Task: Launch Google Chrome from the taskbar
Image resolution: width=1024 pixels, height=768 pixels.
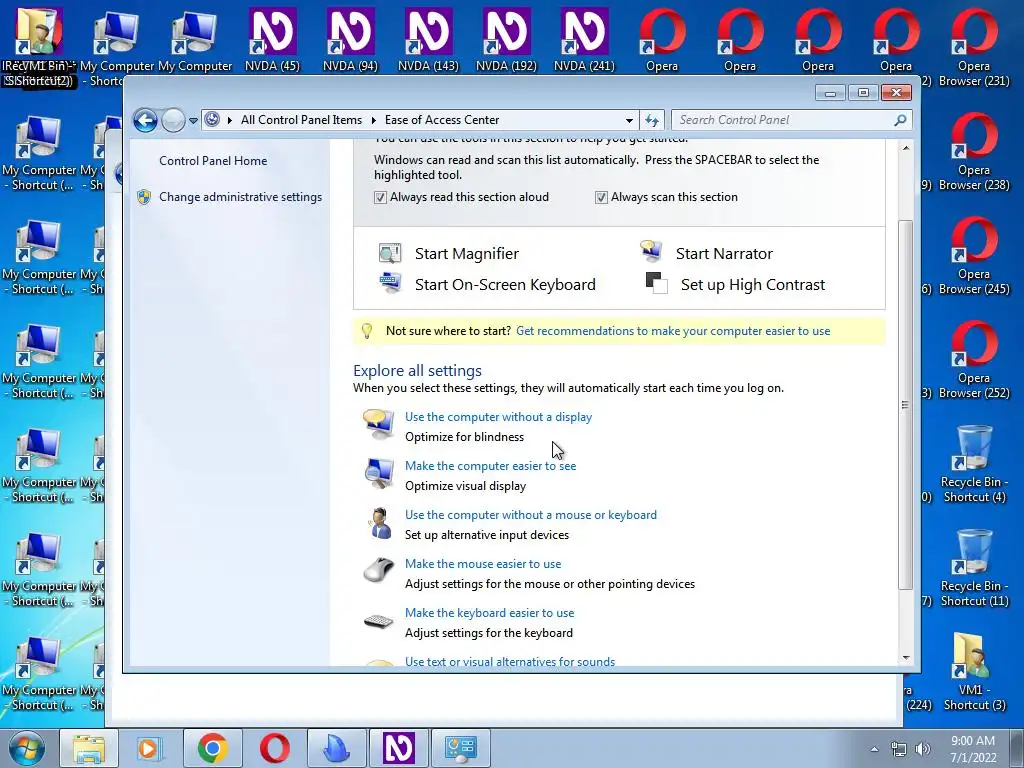Action: tap(212, 748)
